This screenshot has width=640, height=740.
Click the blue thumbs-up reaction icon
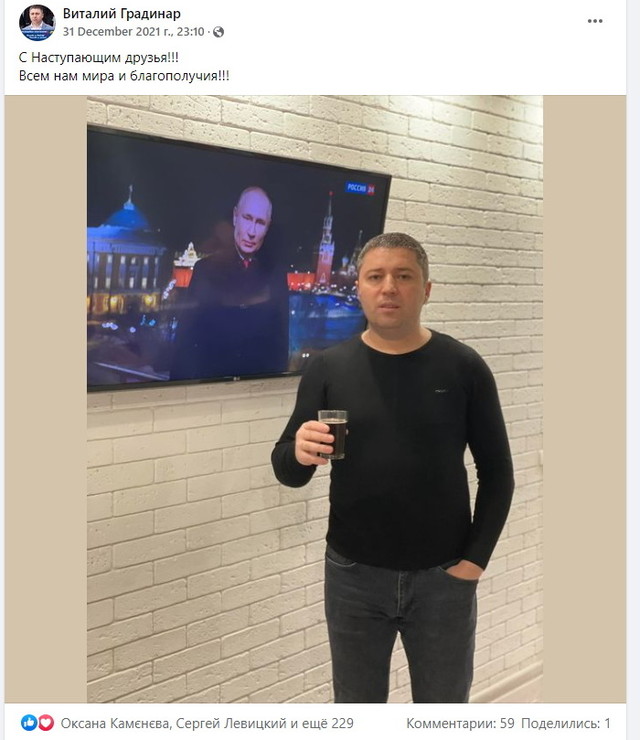29,723
